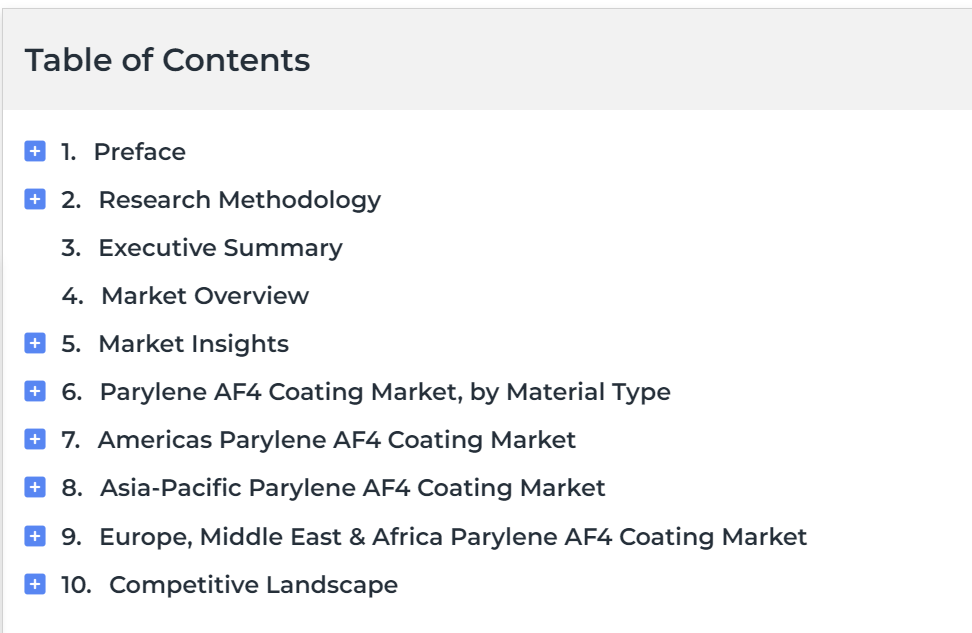Image resolution: width=972 pixels, height=633 pixels.
Task: Click plus icon for Americas Parylene chapter
Action: [x=35, y=440]
